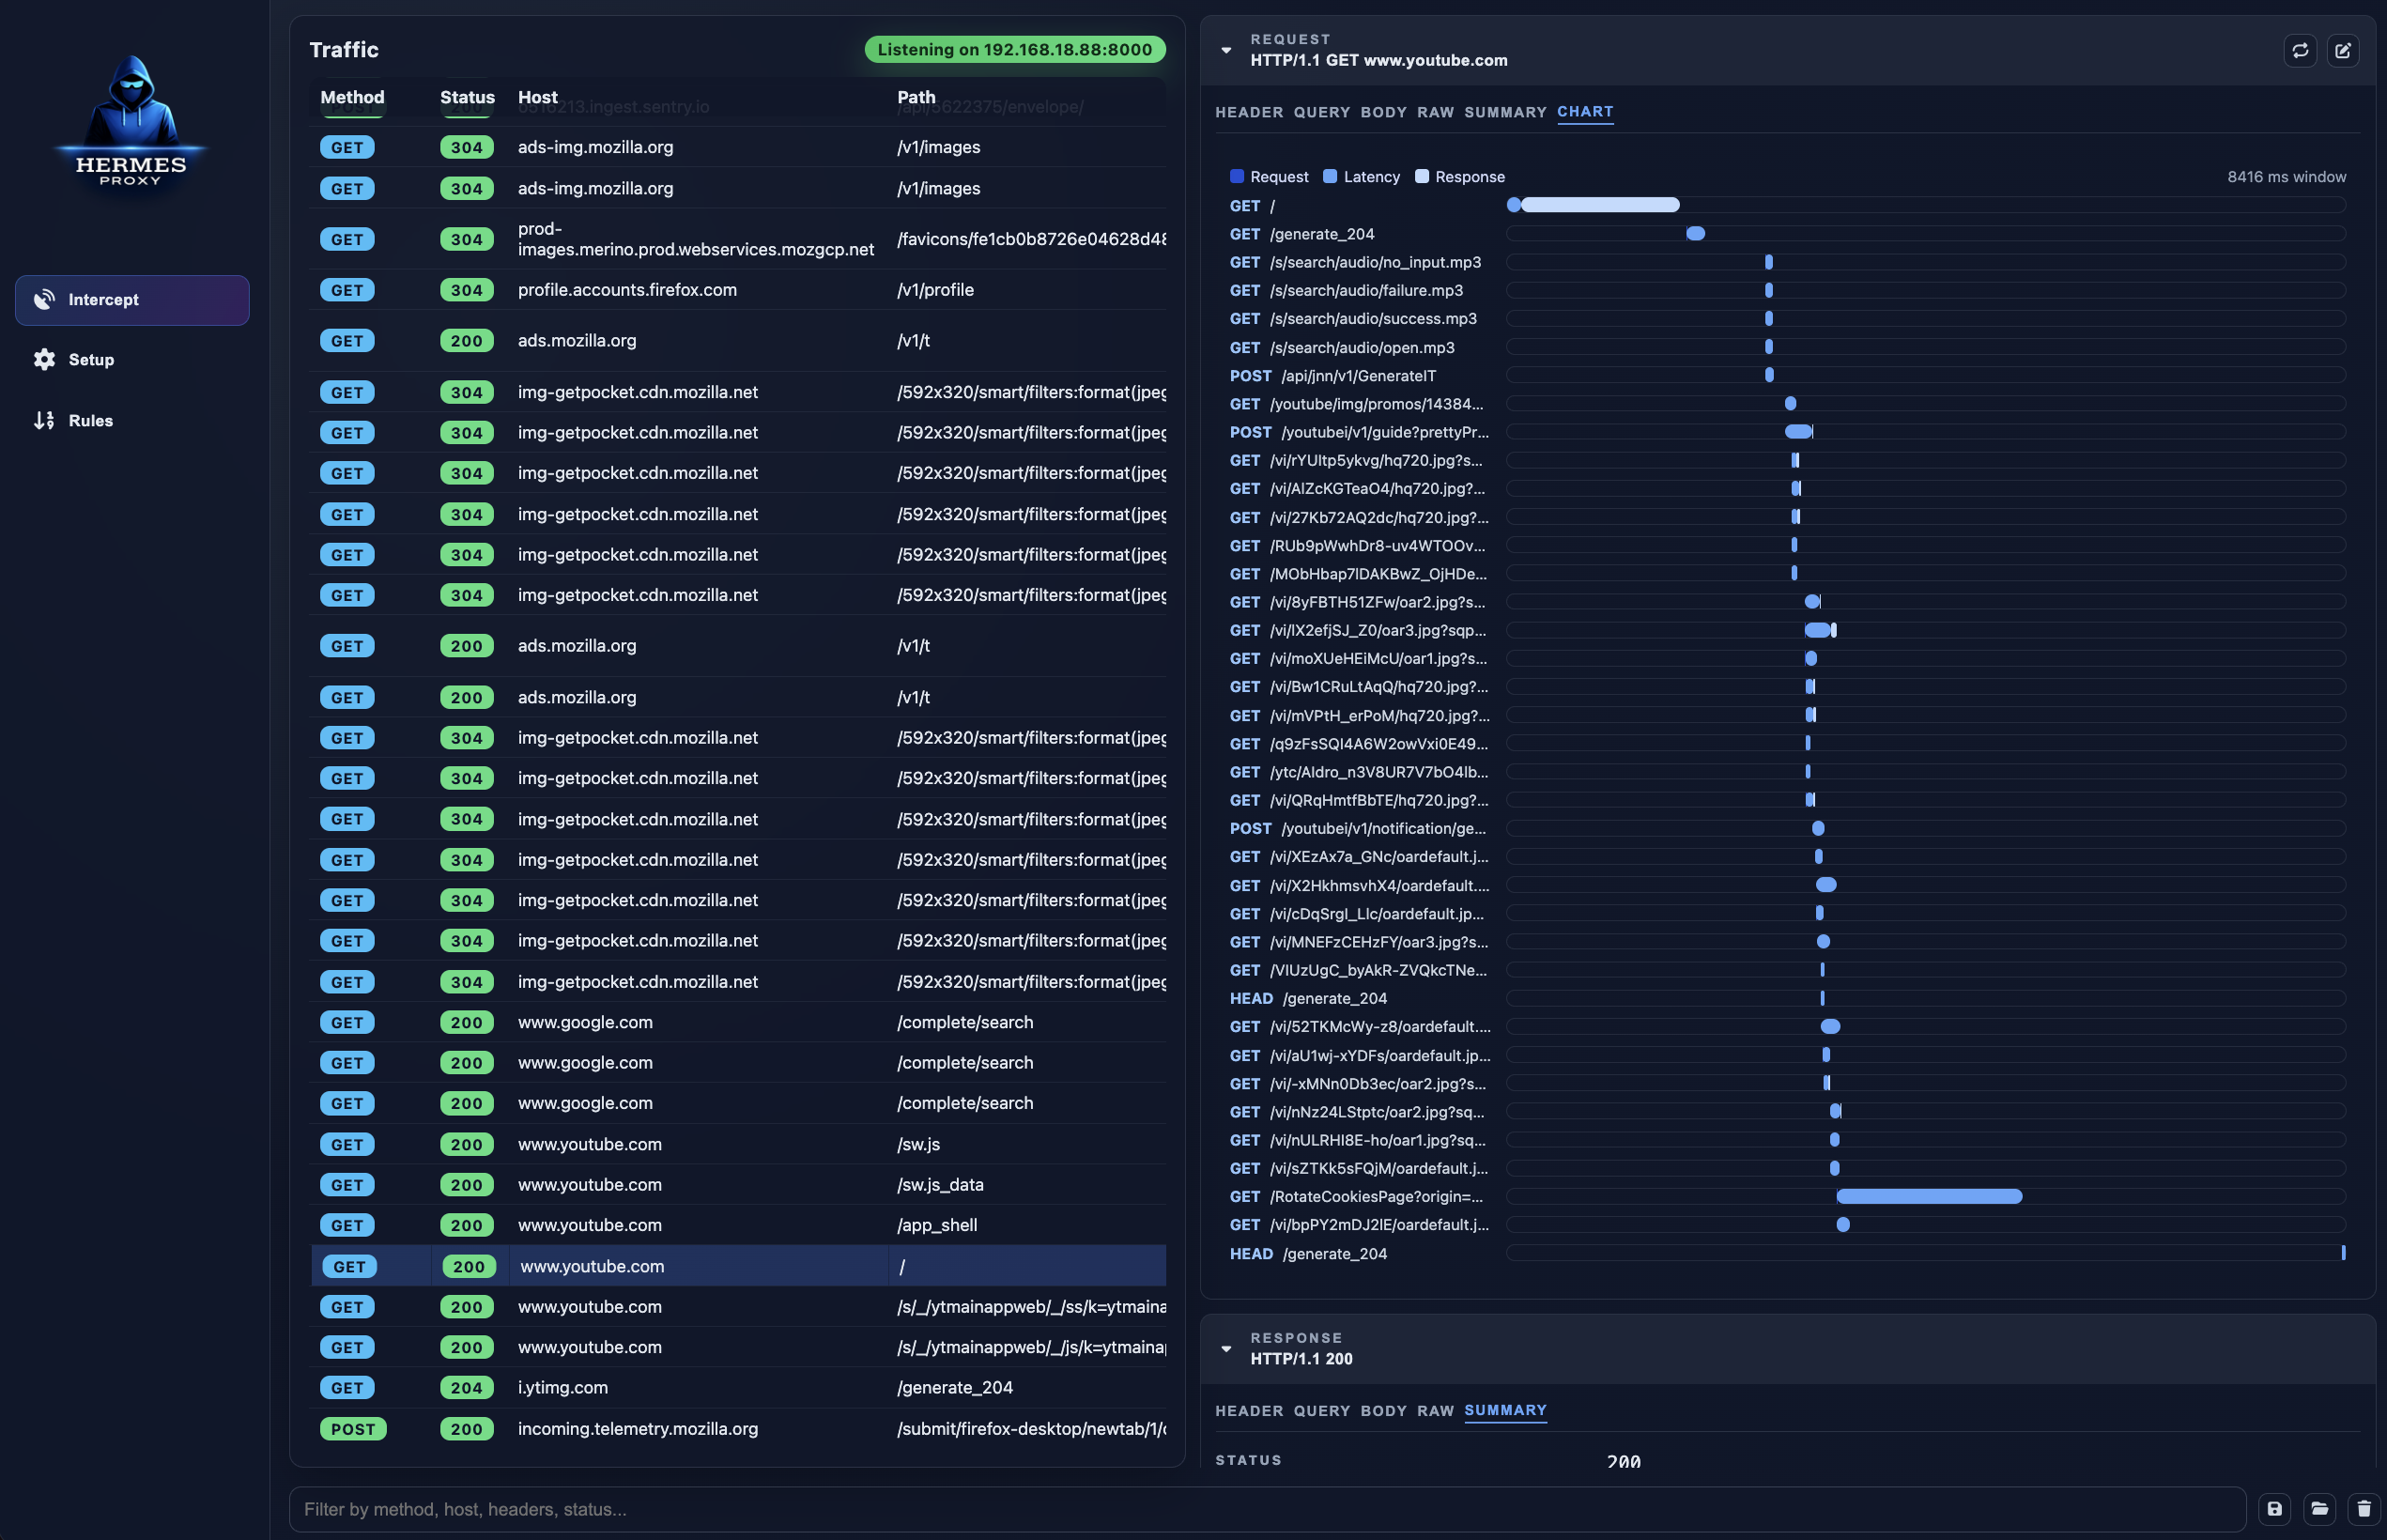The height and width of the screenshot is (1540, 2387).
Task: Select the www.youtube.com /sw.js row
Action: coord(738,1144)
